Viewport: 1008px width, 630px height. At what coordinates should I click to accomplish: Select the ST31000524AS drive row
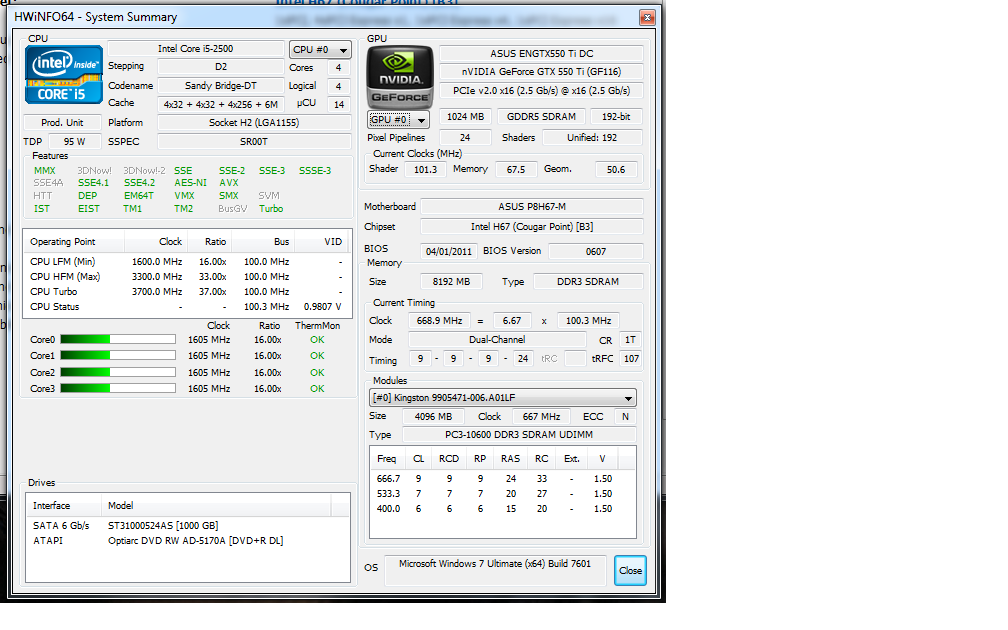188,525
